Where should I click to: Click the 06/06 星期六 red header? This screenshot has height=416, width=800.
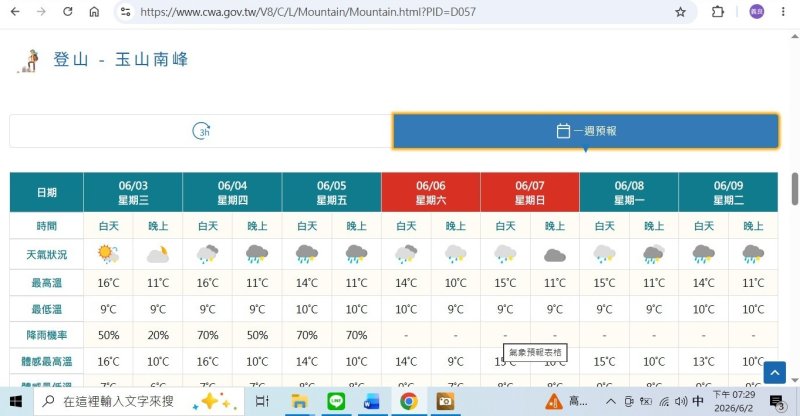[431, 192]
